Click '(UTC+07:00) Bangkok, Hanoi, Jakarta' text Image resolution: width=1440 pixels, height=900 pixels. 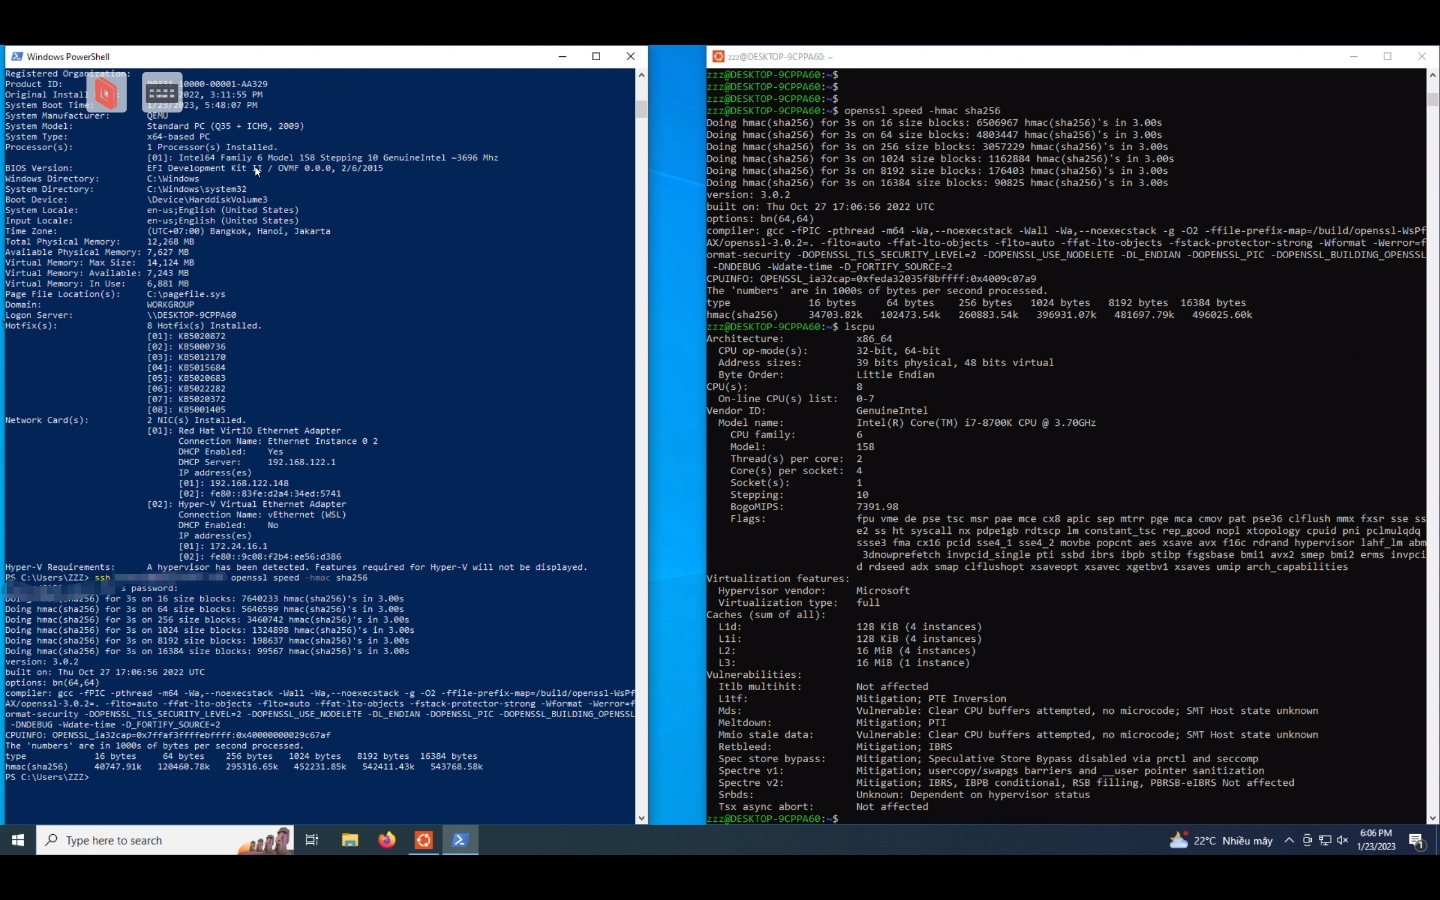239,232
